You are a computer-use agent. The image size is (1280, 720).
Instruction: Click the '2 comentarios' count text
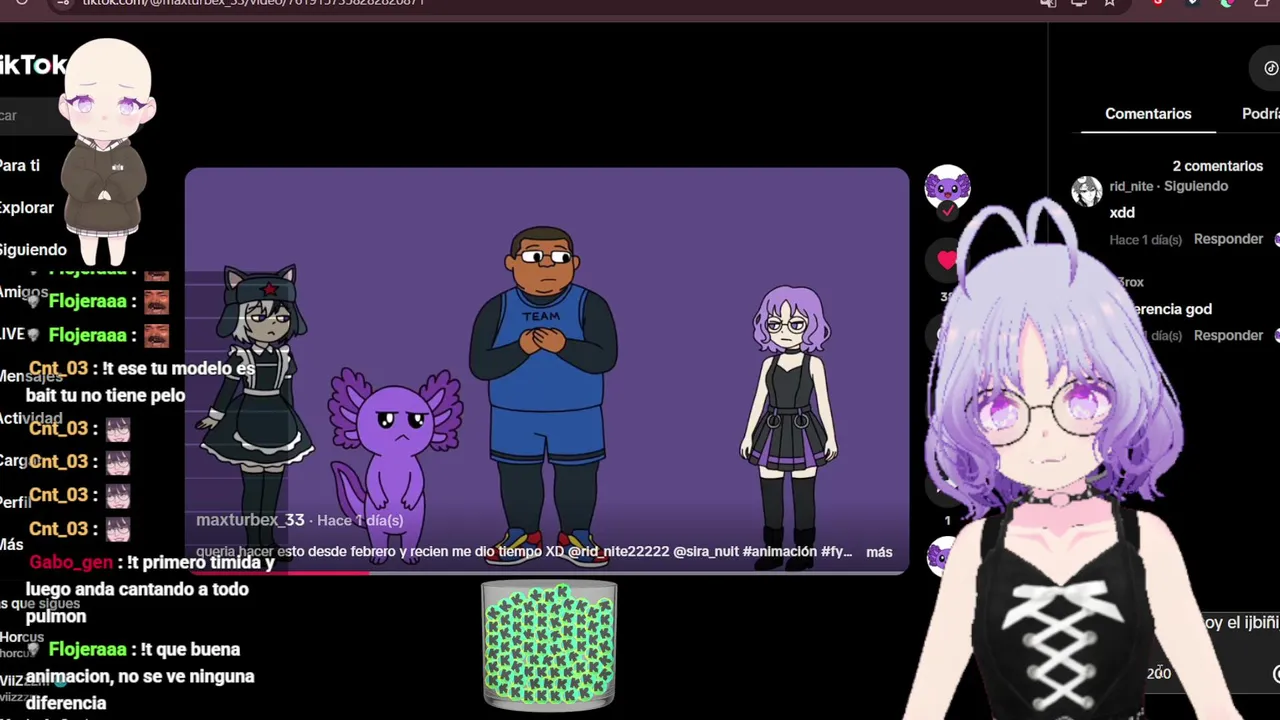click(x=1217, y=166)
